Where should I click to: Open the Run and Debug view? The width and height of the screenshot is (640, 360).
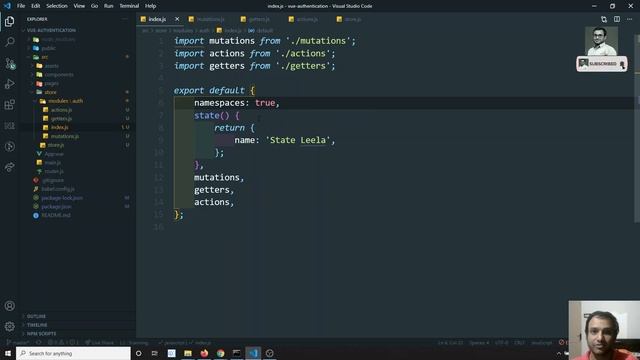[9, 84]
